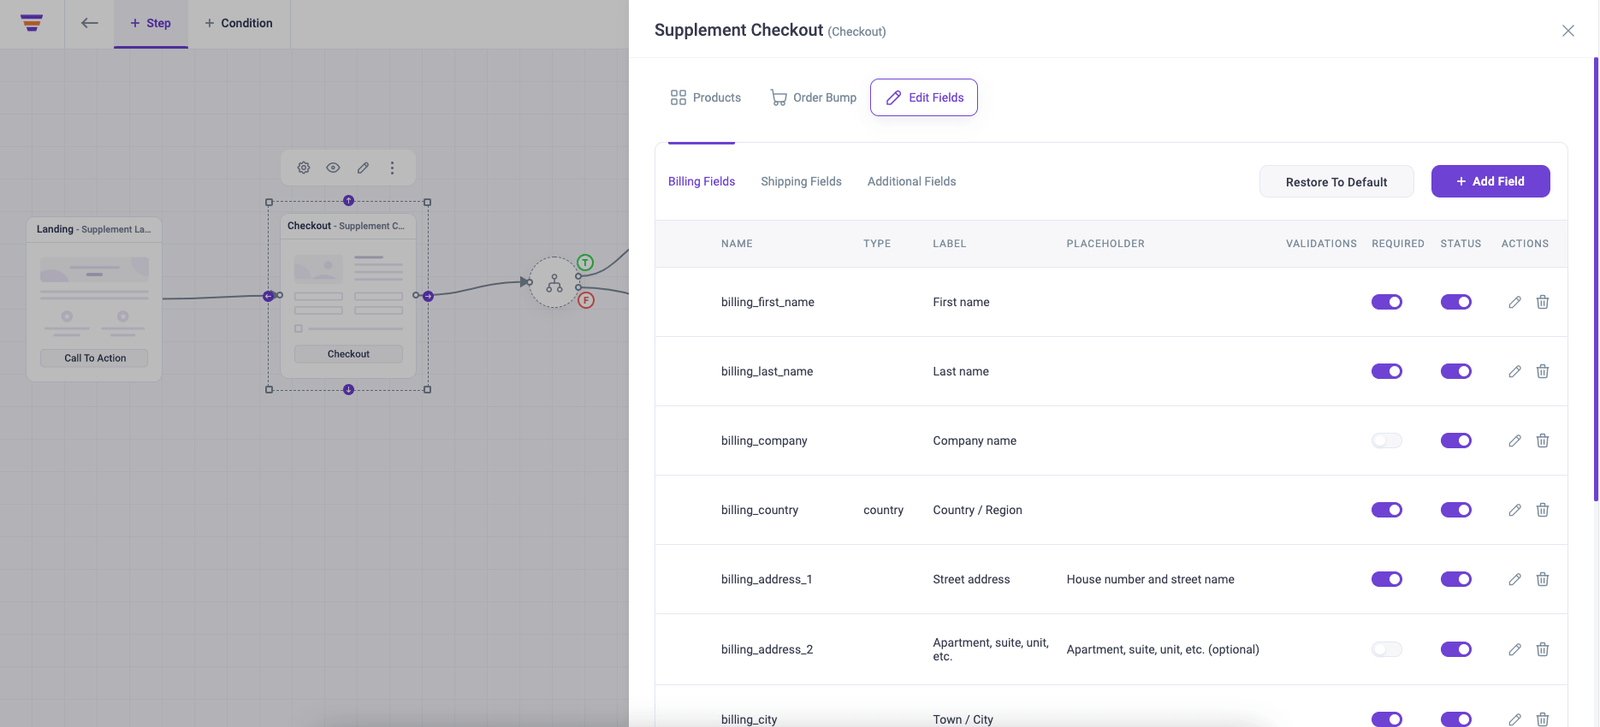Toggle required for billing_company

[1386, 441]
